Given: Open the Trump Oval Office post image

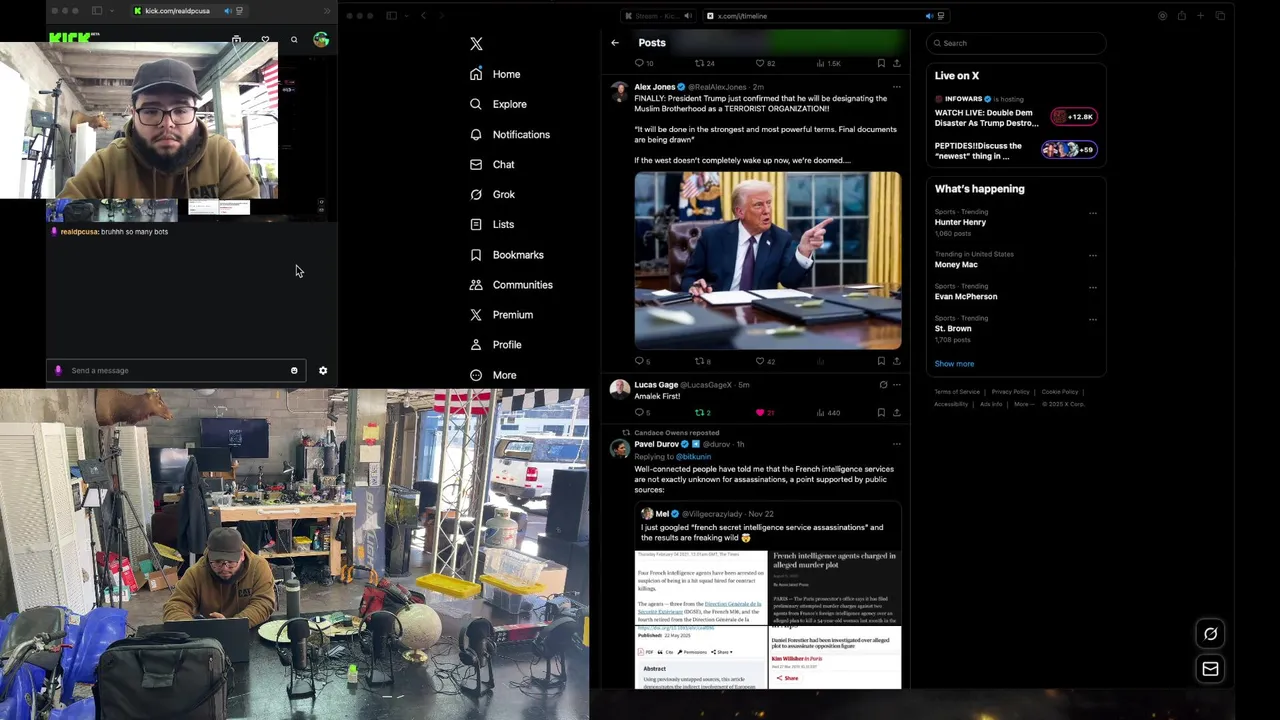Looking at the screenshot, I should pos(767,260).
